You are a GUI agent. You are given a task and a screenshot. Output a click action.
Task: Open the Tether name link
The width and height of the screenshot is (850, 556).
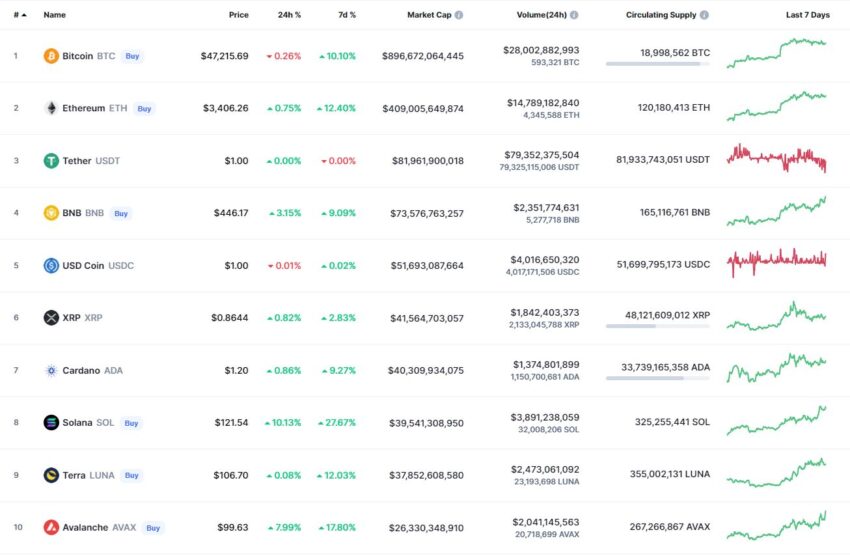pyautogui.click(x=77, y=161)
